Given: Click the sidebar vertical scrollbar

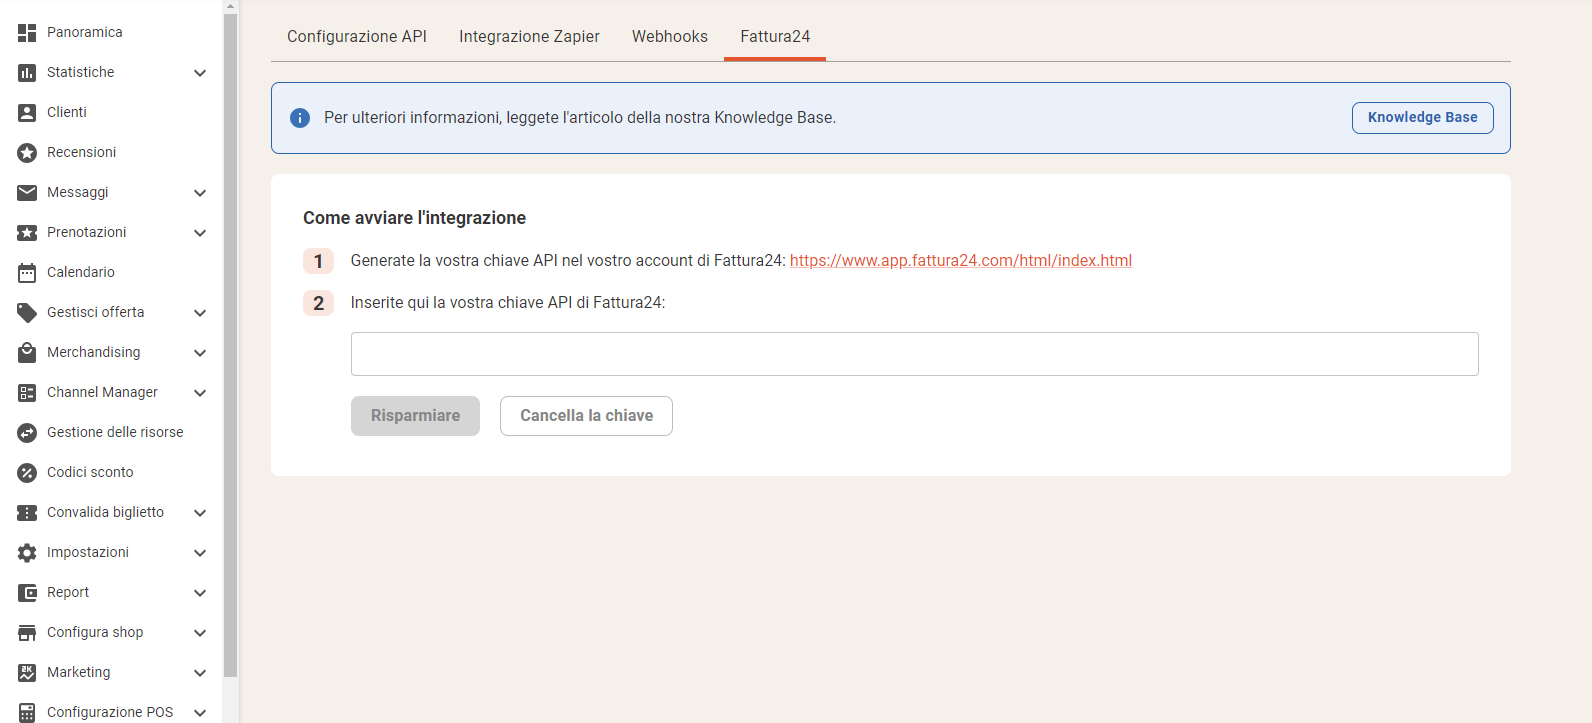Looking at the screenshot, I should click(x=231, y=345).
